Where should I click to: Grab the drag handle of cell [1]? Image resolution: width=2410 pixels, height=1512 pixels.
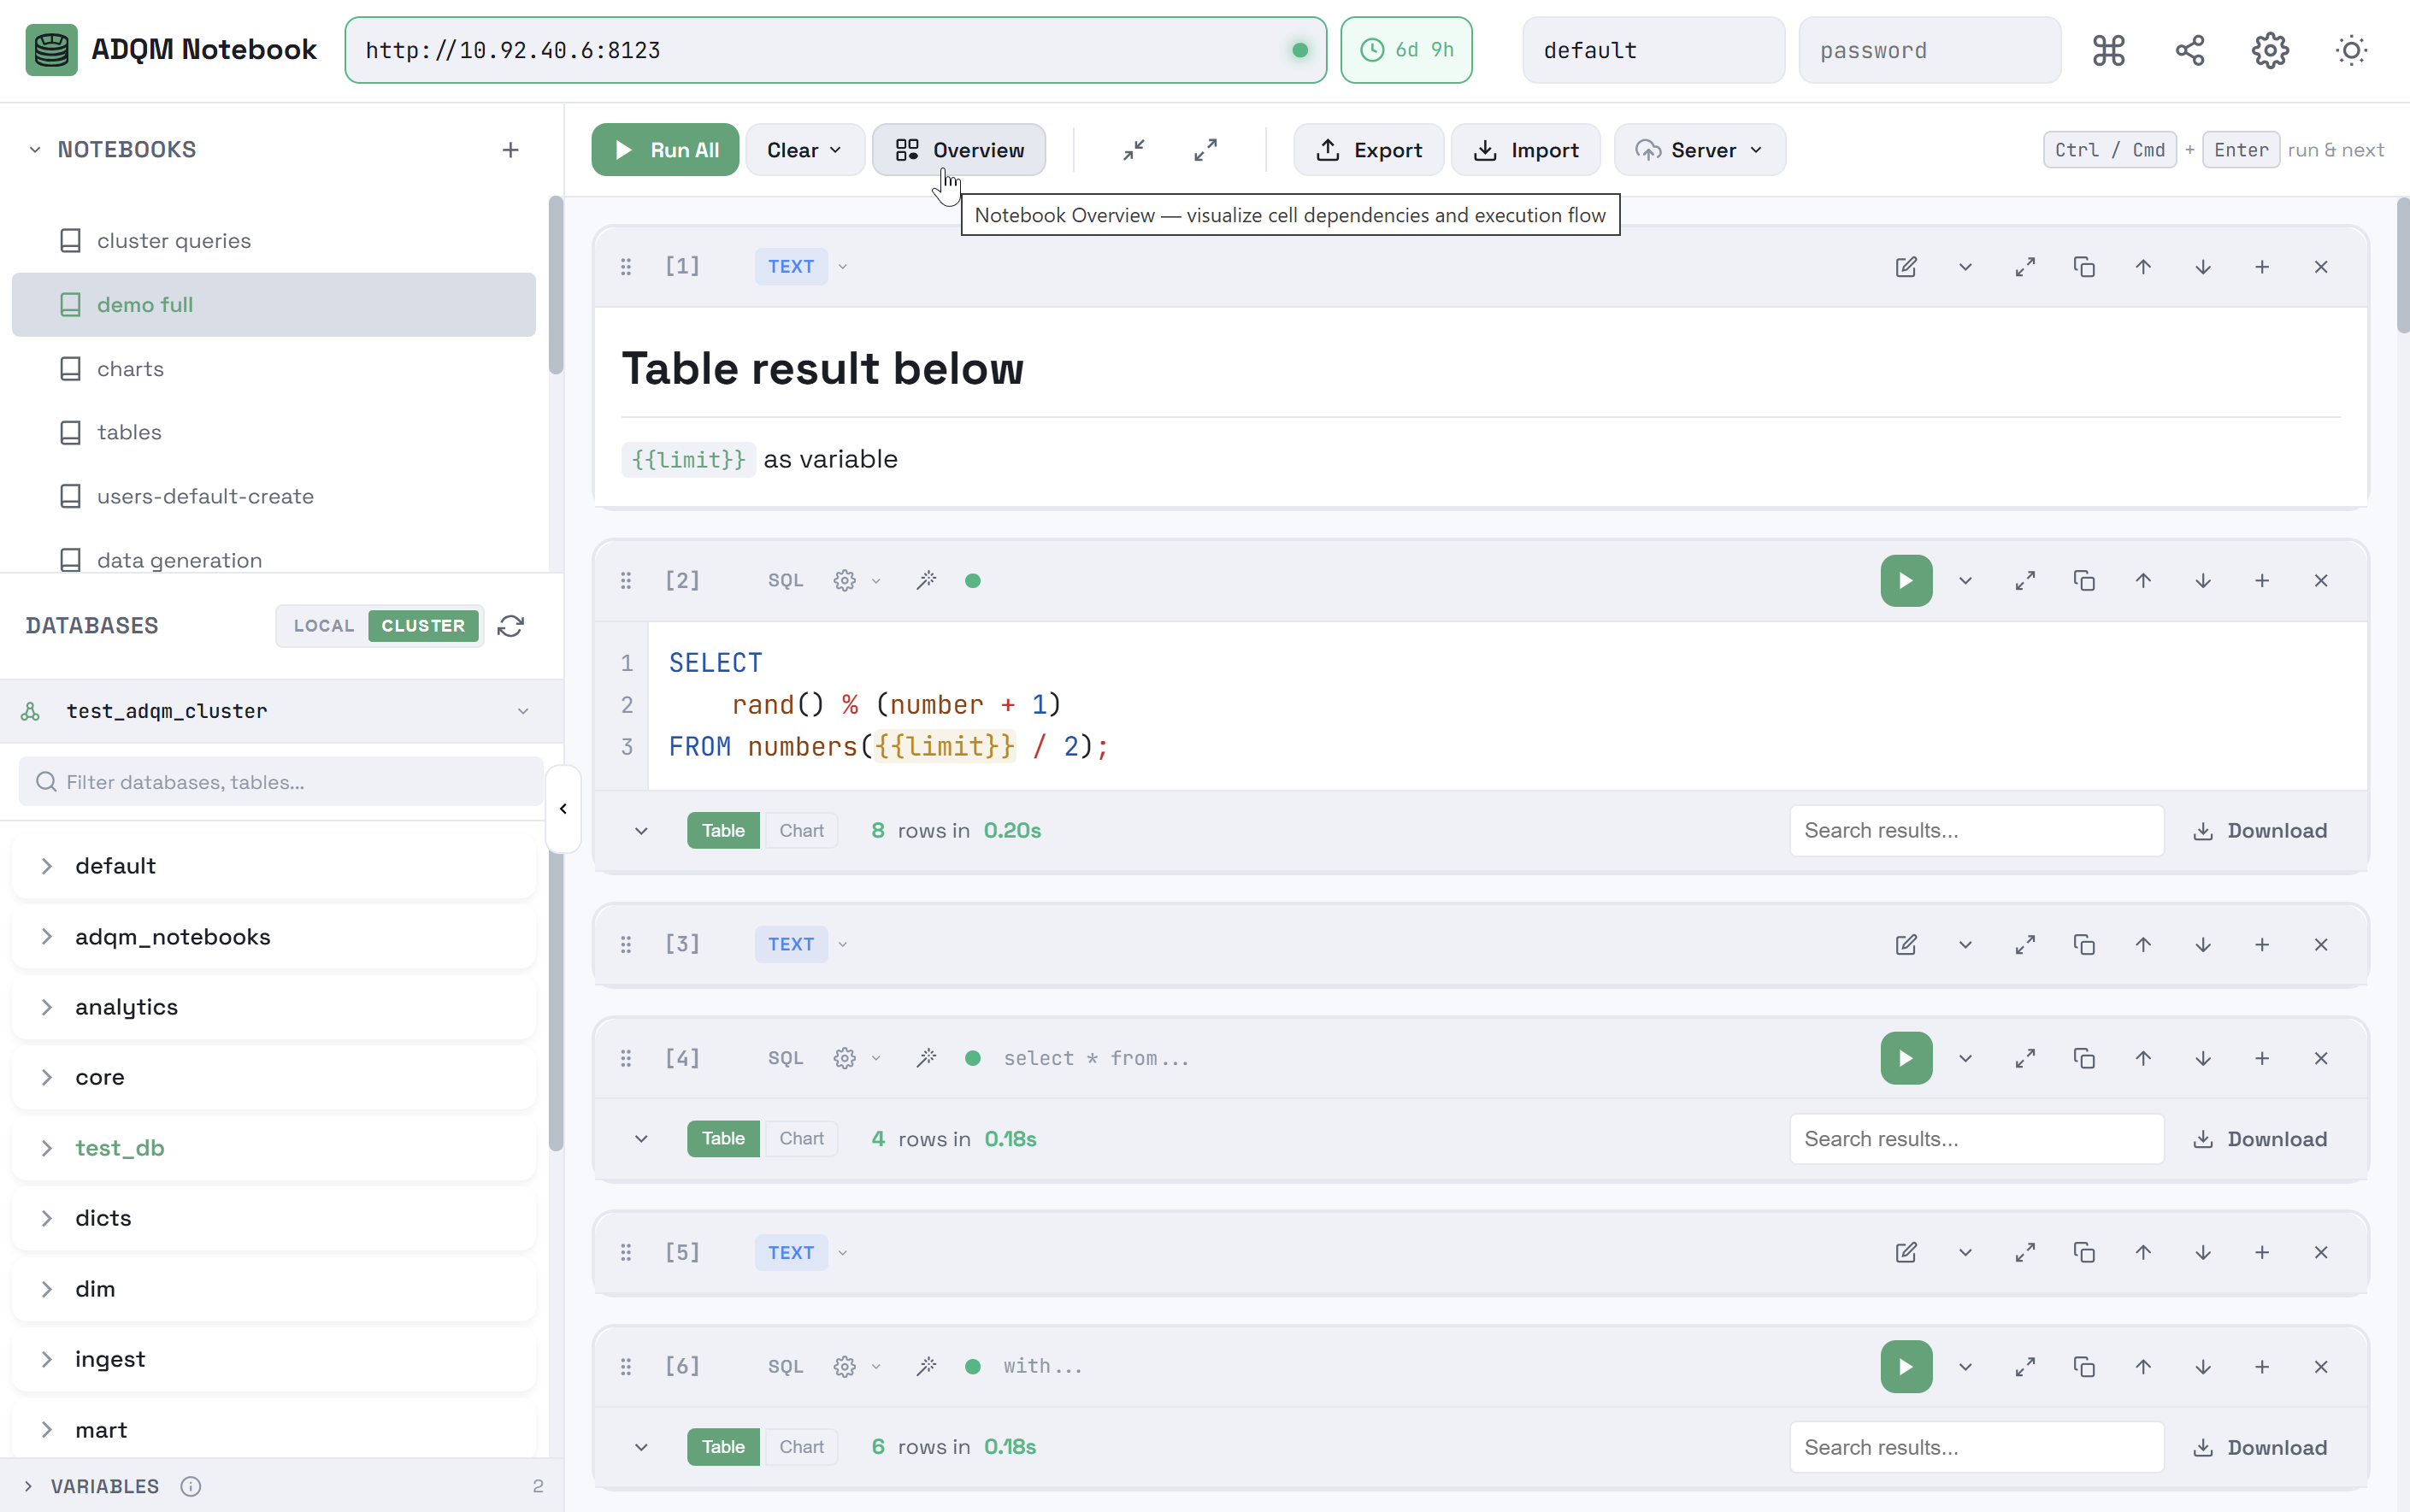[626, 267]
